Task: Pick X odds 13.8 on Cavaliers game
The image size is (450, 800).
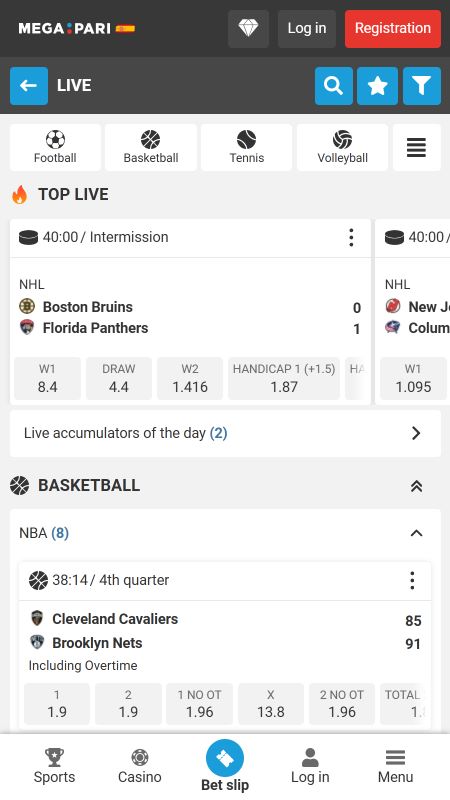Action: (271, 704)
